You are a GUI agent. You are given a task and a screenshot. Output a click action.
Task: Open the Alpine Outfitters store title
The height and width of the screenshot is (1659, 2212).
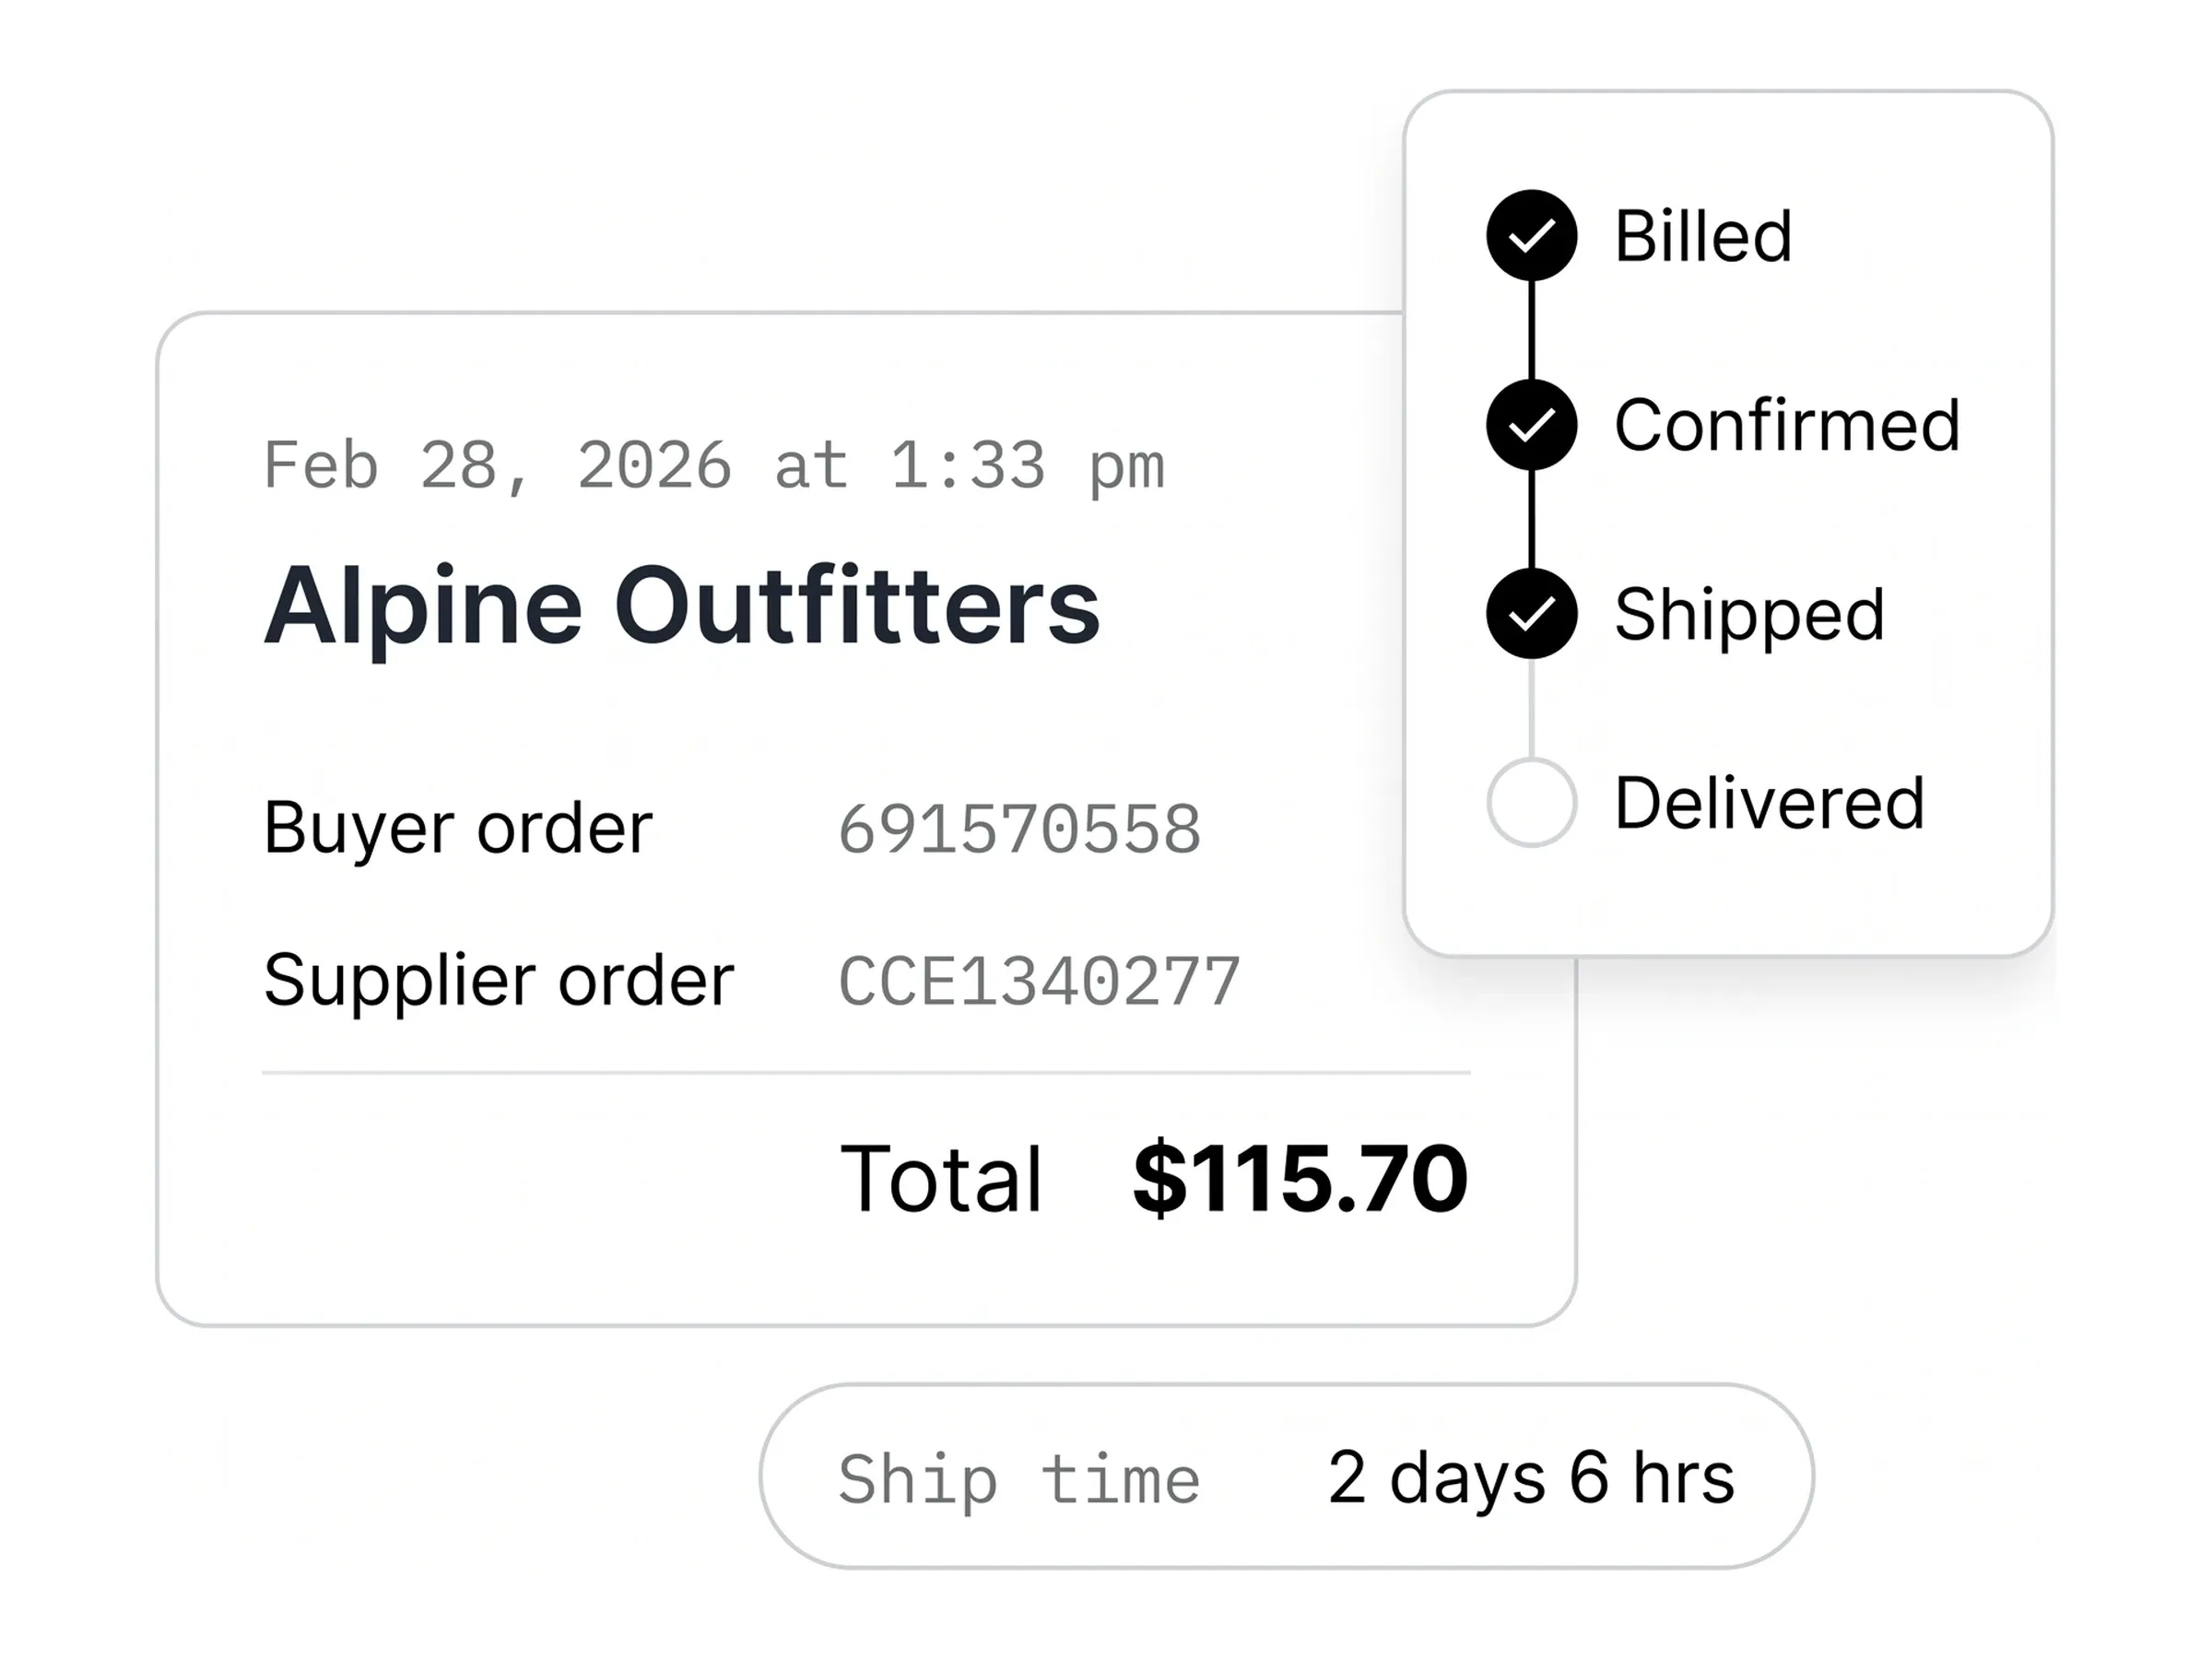[681, 607]
